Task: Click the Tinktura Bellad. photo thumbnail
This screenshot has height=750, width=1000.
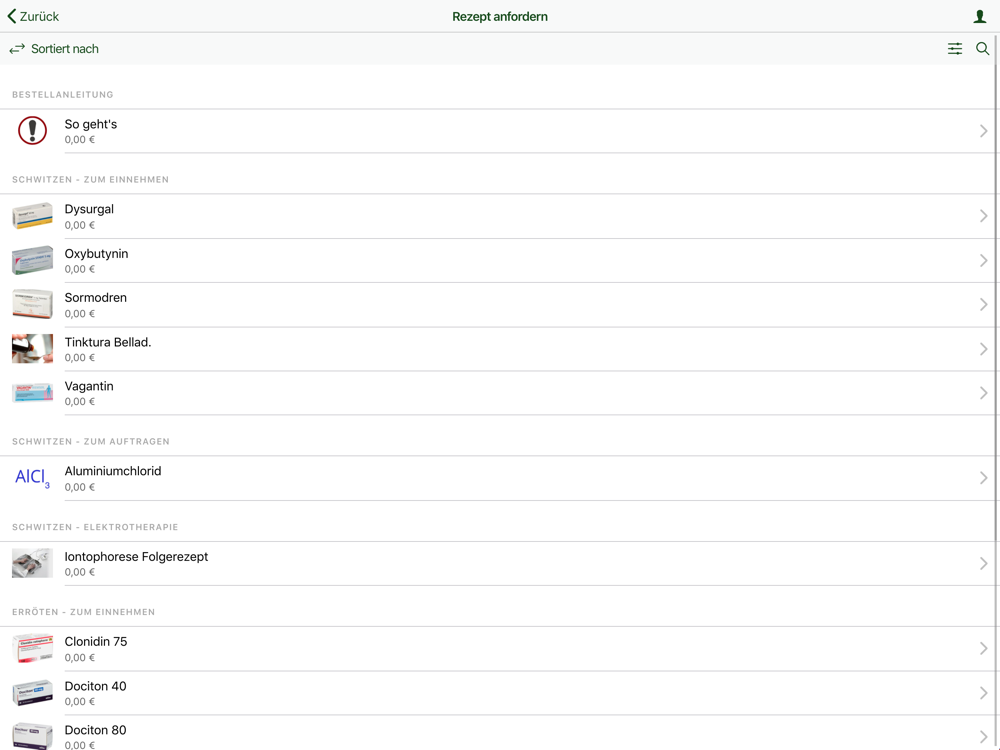Action: tap(33, 349)
